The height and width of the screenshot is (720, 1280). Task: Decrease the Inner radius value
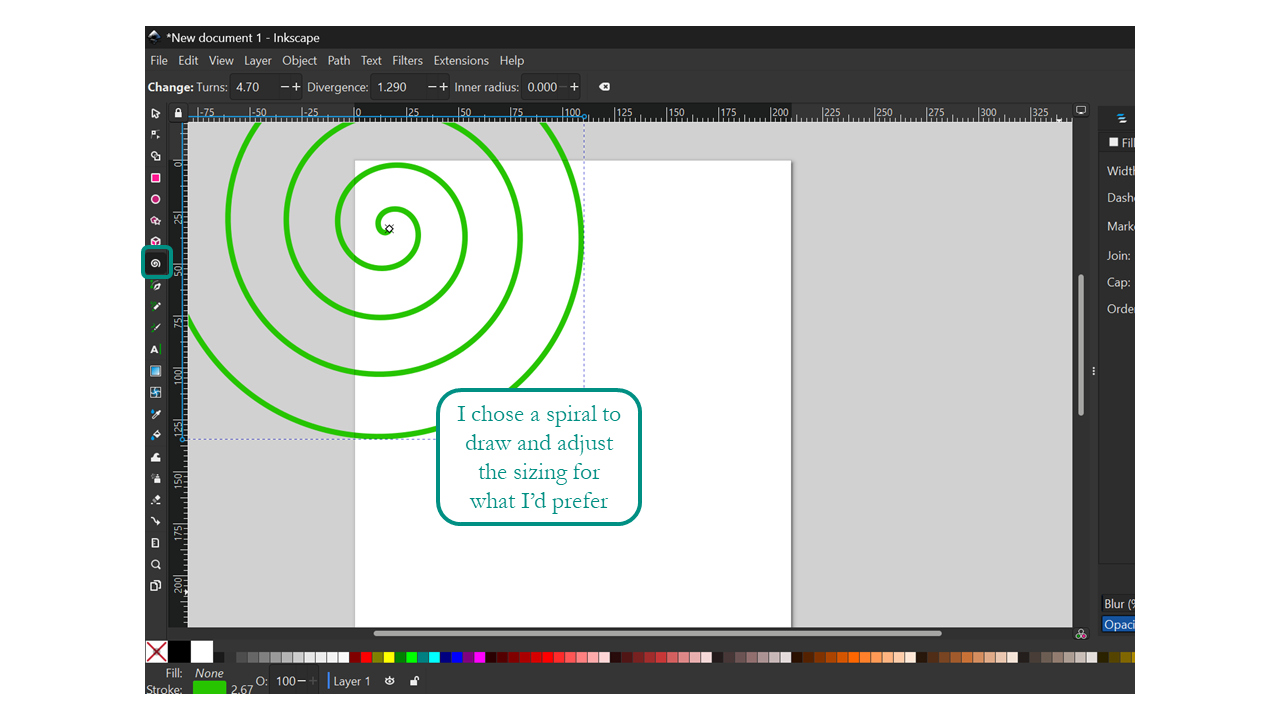(563, 87)
